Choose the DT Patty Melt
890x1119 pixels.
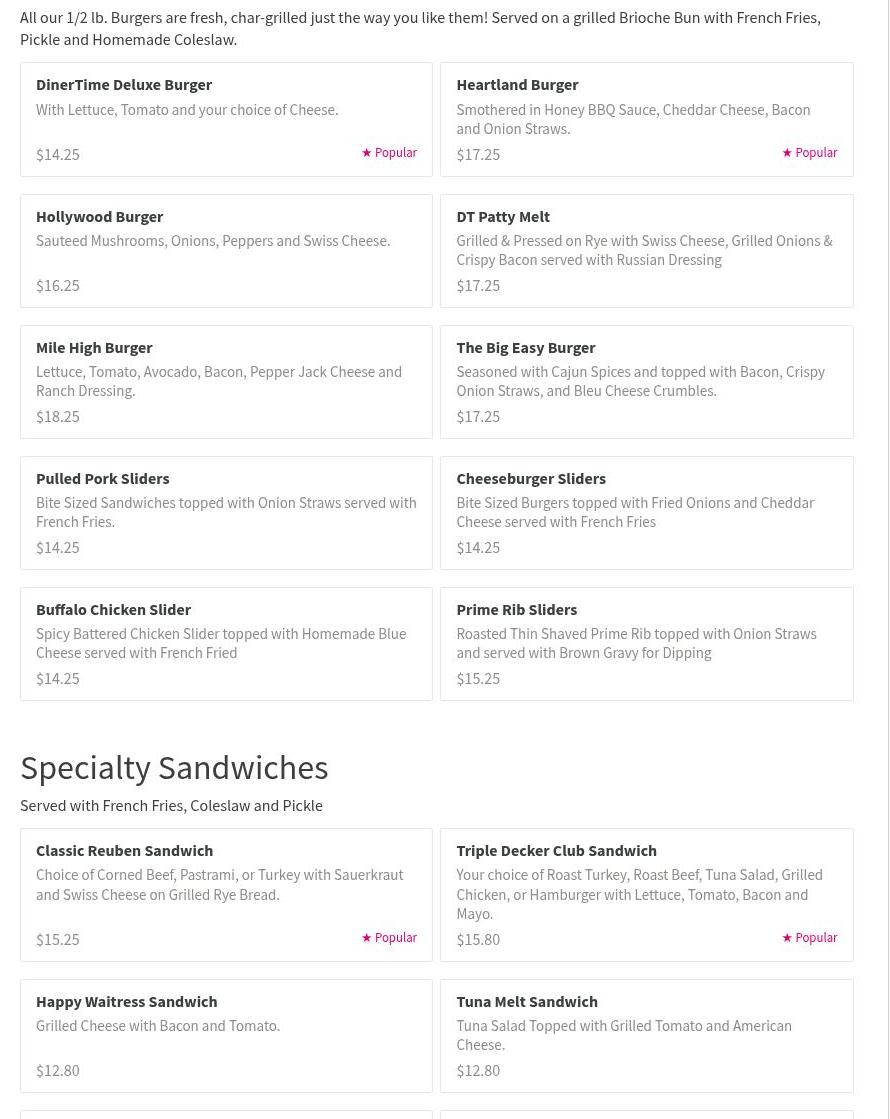tap(647, 251)
